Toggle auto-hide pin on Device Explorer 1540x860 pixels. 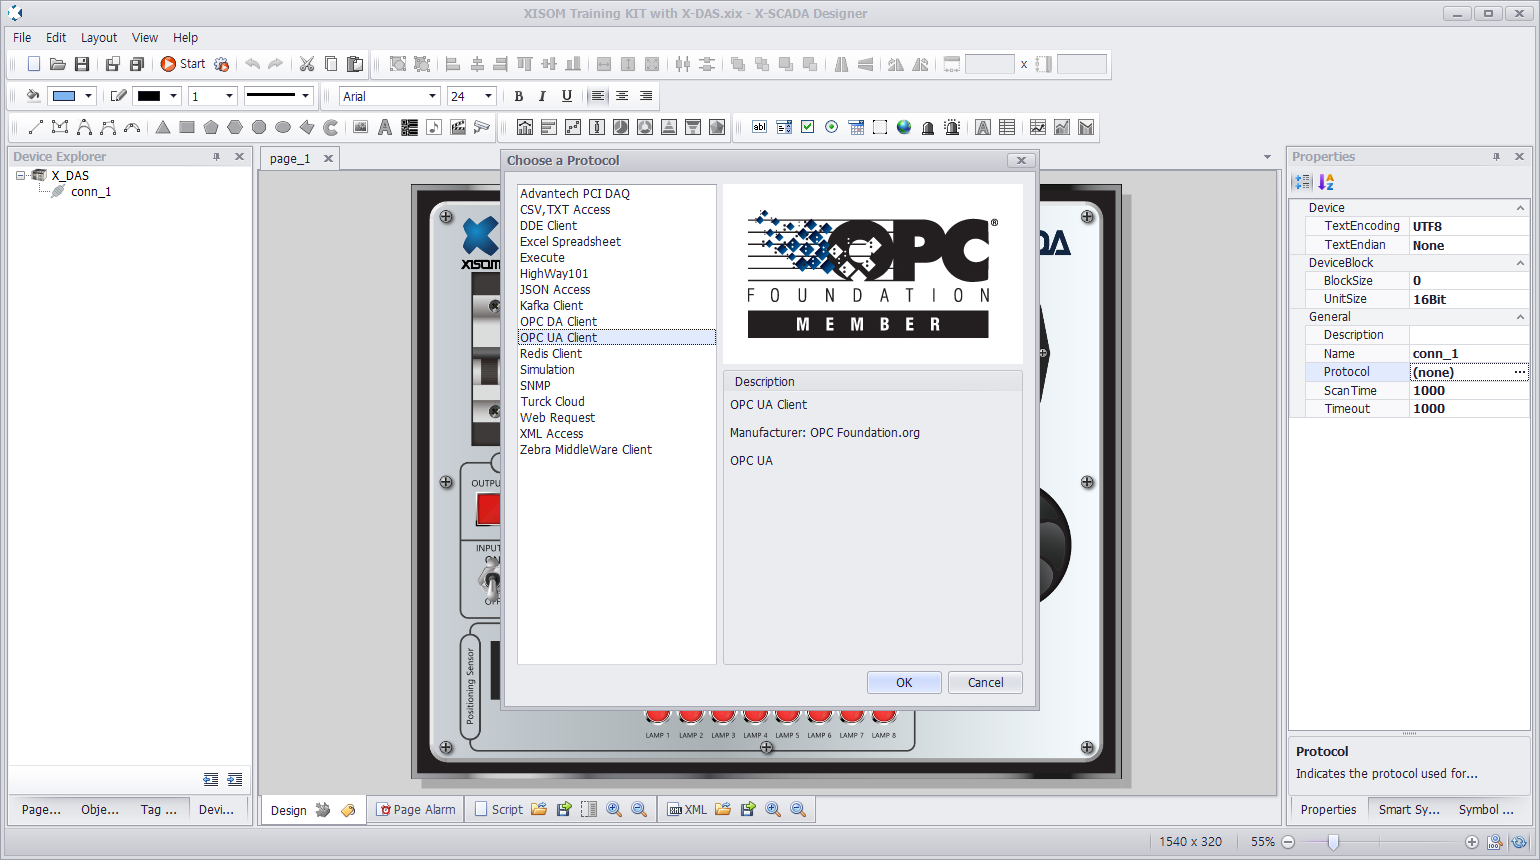(216, 157)
